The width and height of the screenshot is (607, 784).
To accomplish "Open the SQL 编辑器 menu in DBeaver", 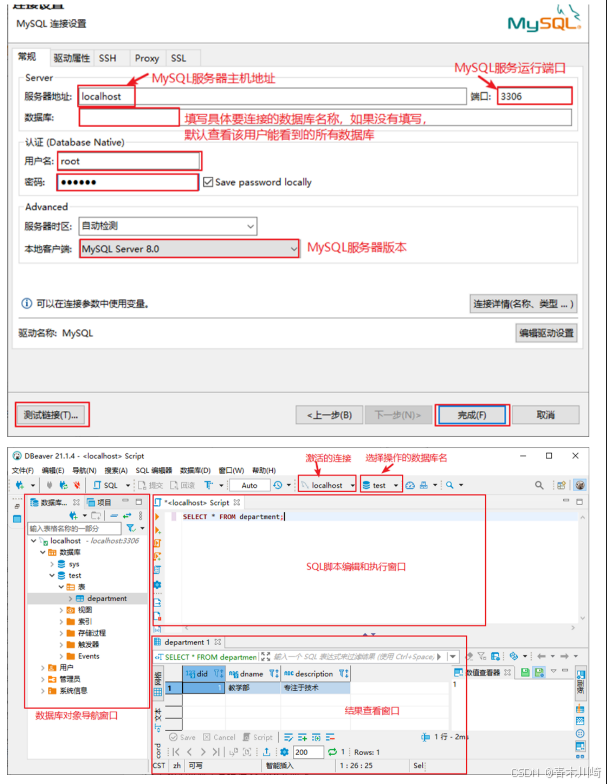I will tap(154, 470).
